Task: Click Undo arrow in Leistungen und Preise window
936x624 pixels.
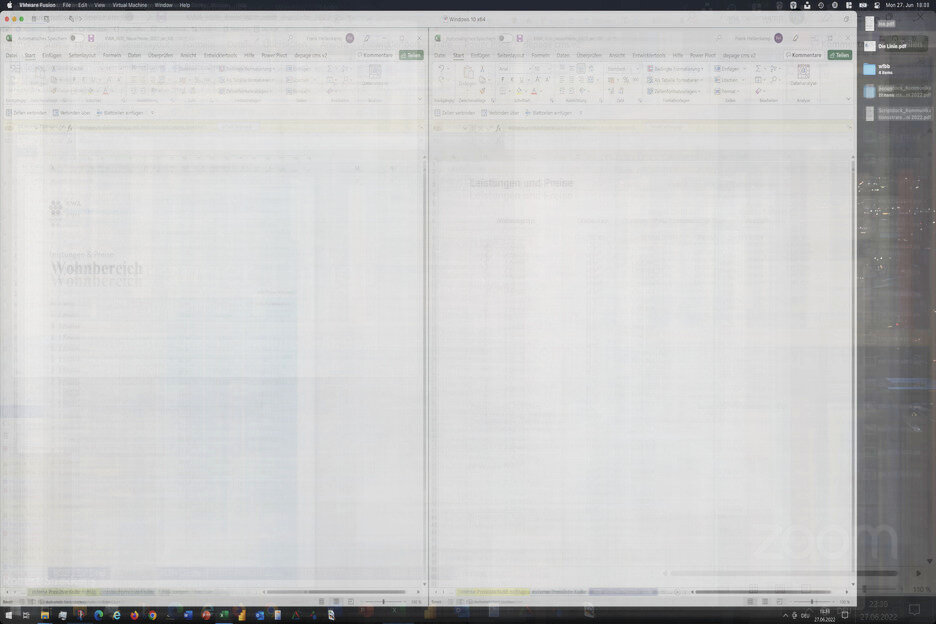Action: point(442,69)
